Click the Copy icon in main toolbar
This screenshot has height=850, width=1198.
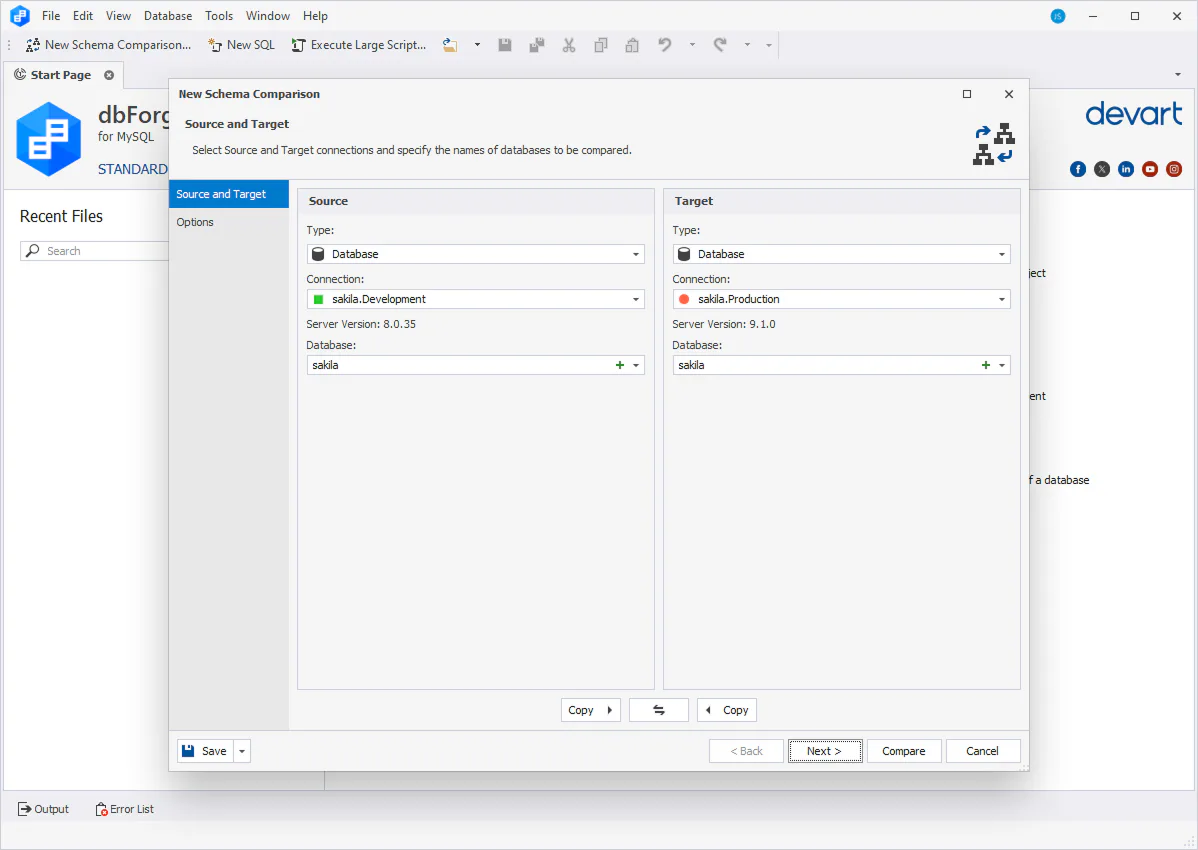(601, 45)
